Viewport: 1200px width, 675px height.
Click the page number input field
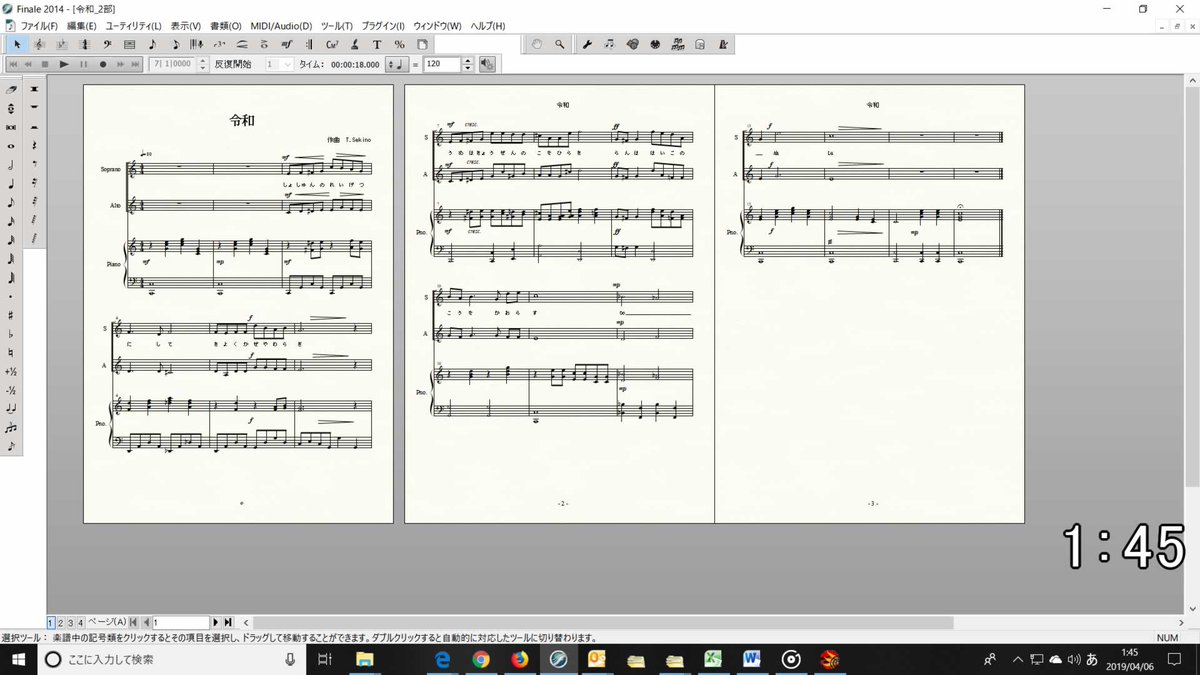[181, 622]
